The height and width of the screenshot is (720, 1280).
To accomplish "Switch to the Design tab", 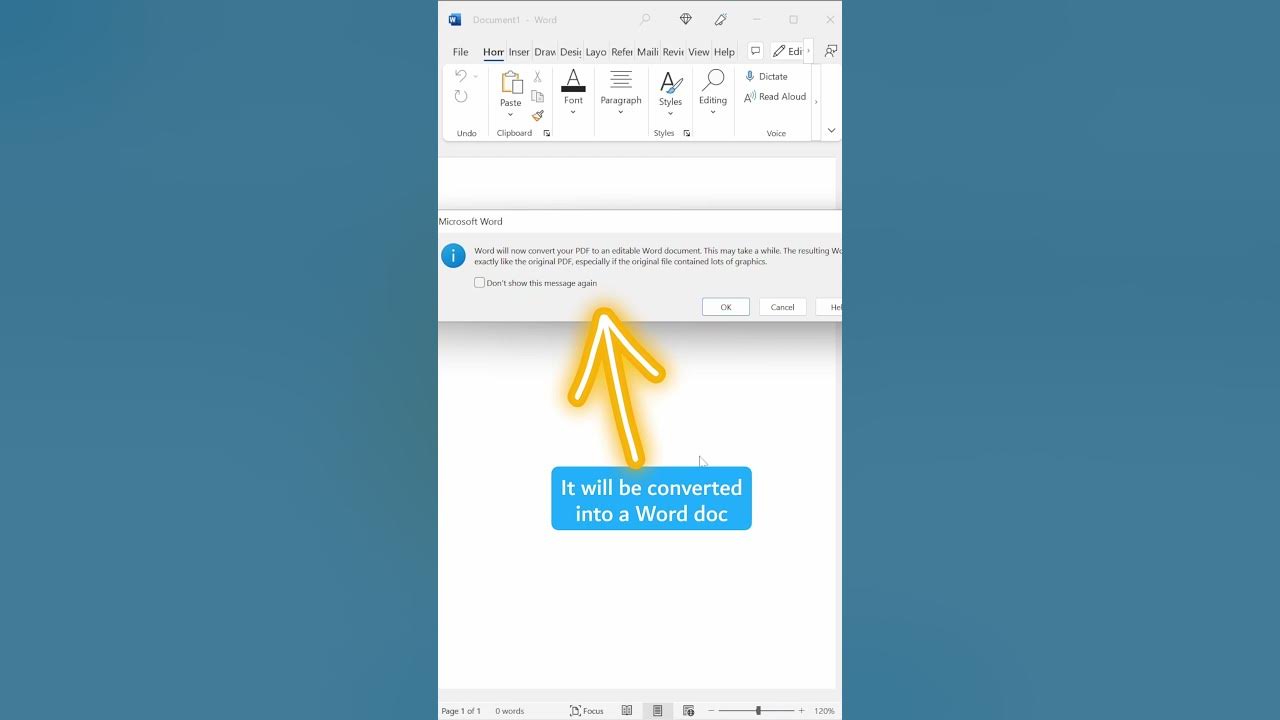I will coord(571,52).
